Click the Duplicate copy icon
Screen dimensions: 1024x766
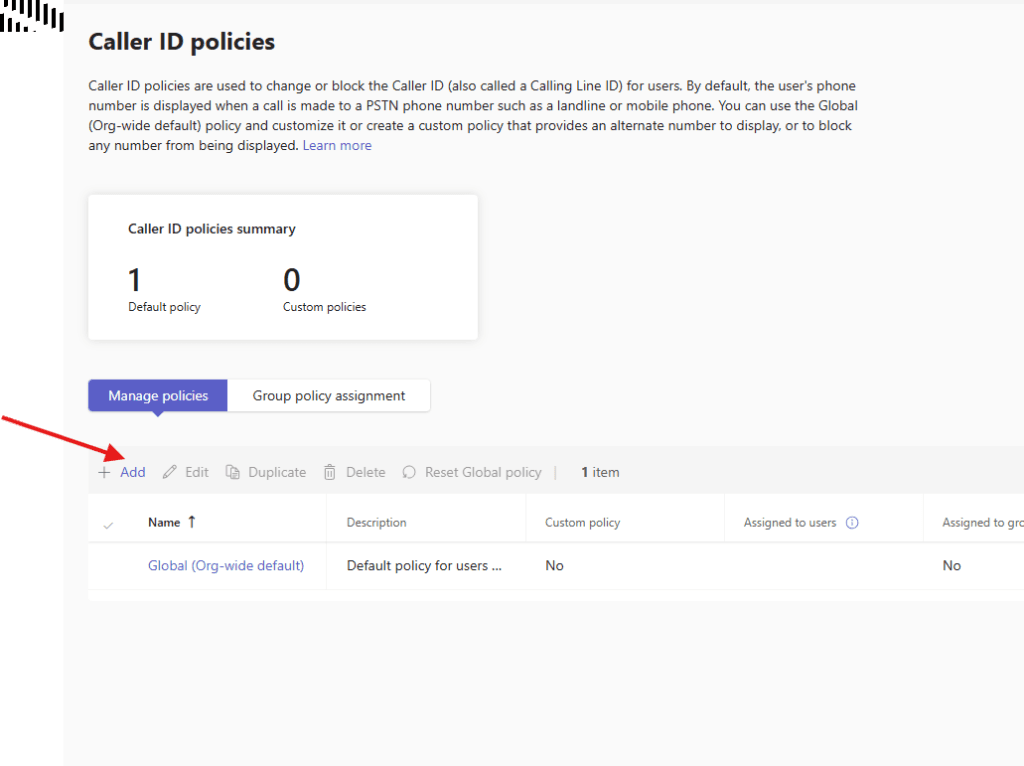click(233, 472)
